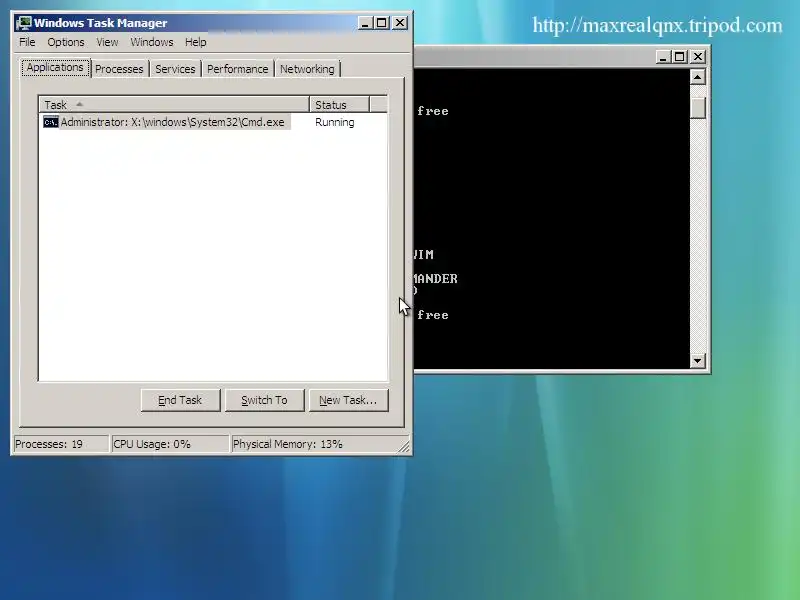Screen dimensions: 800x600
Task: Click the Task Manager resize grip
Action: (x=404, y=446)
